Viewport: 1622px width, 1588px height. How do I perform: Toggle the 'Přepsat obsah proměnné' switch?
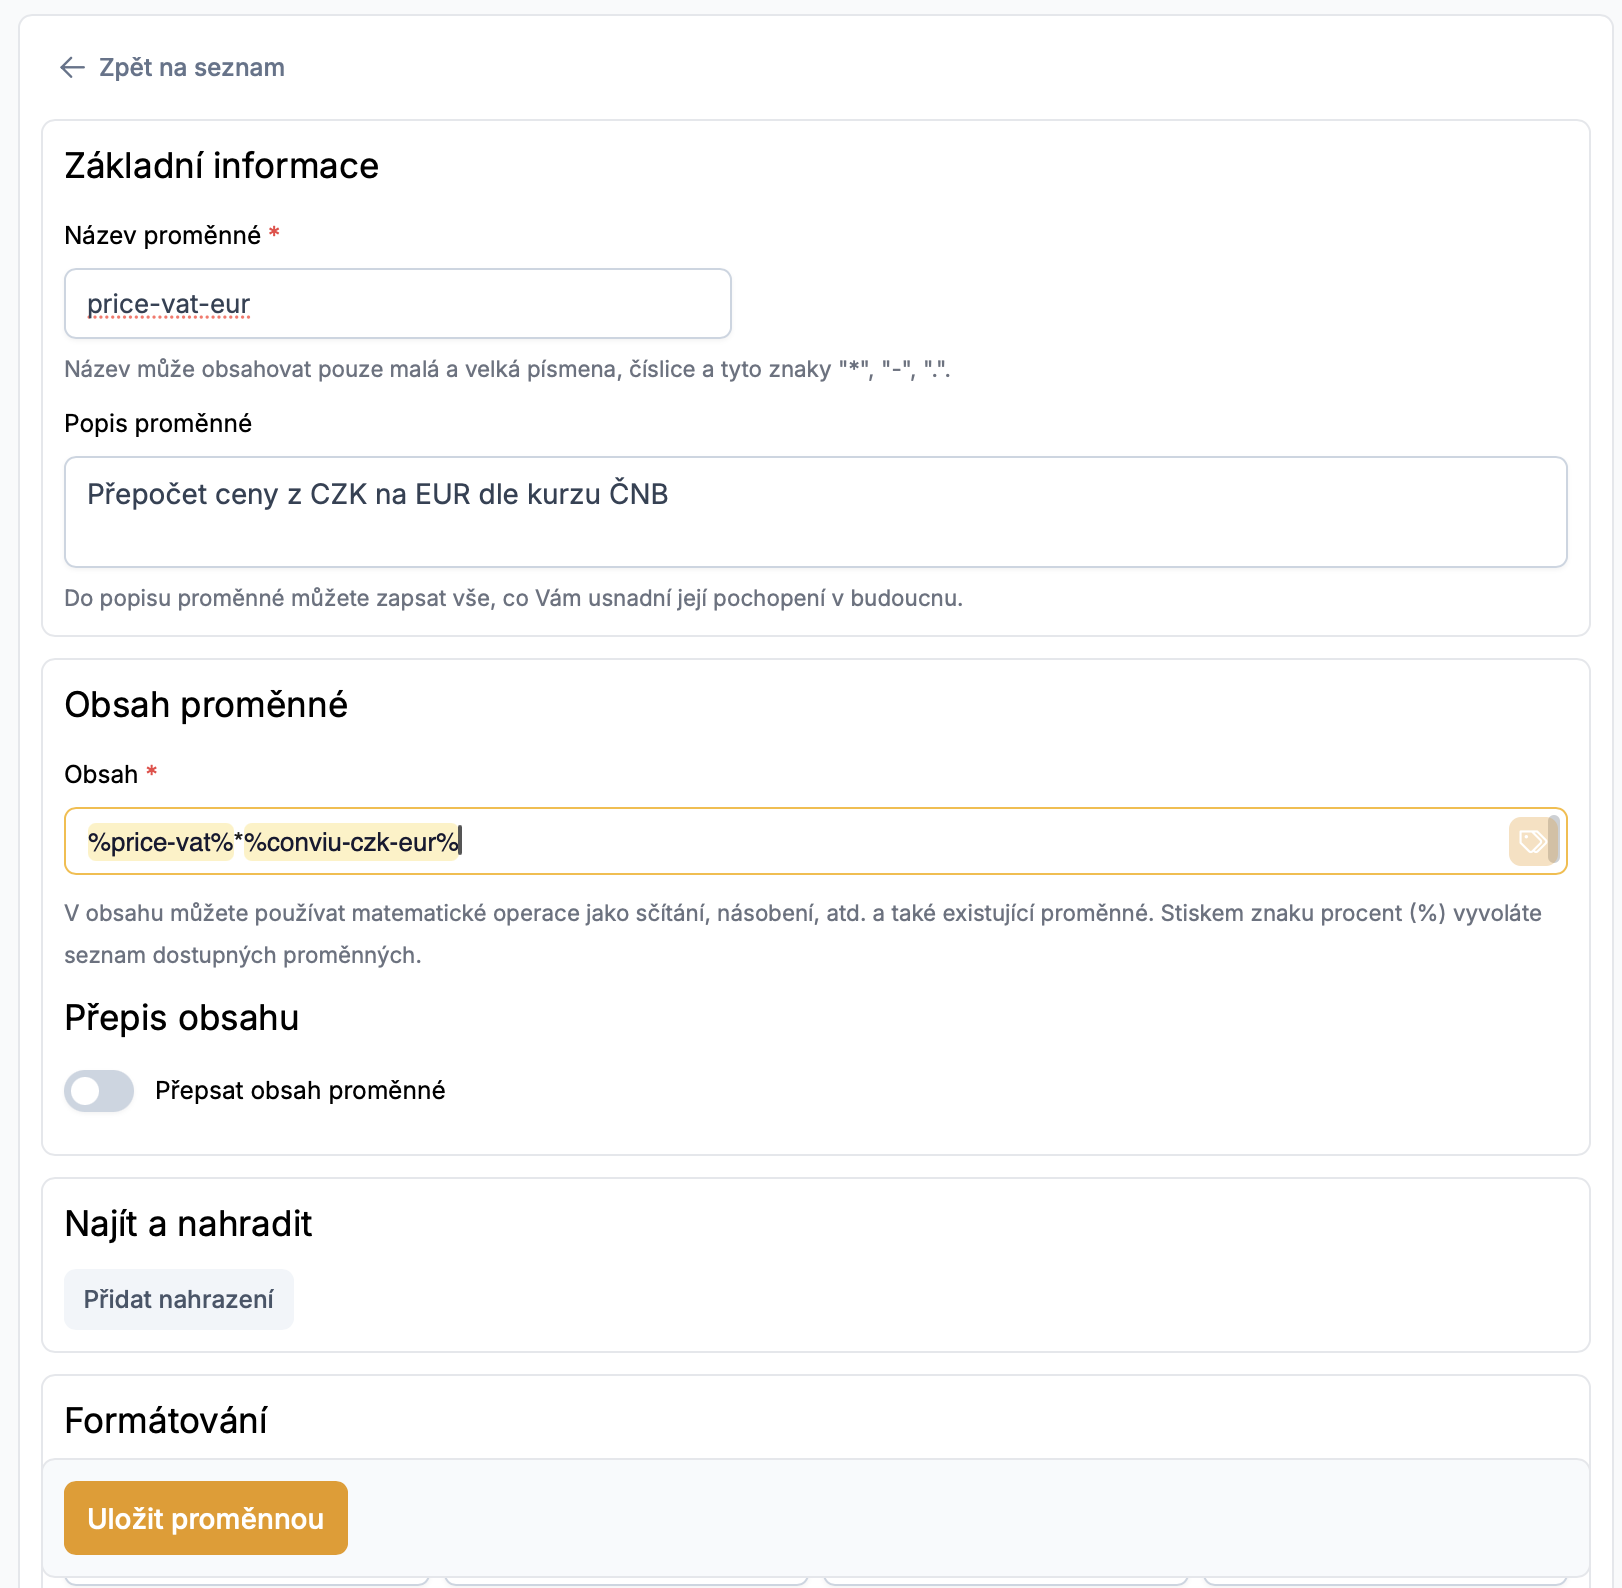pyautogui.click(x=99, y=1091)
